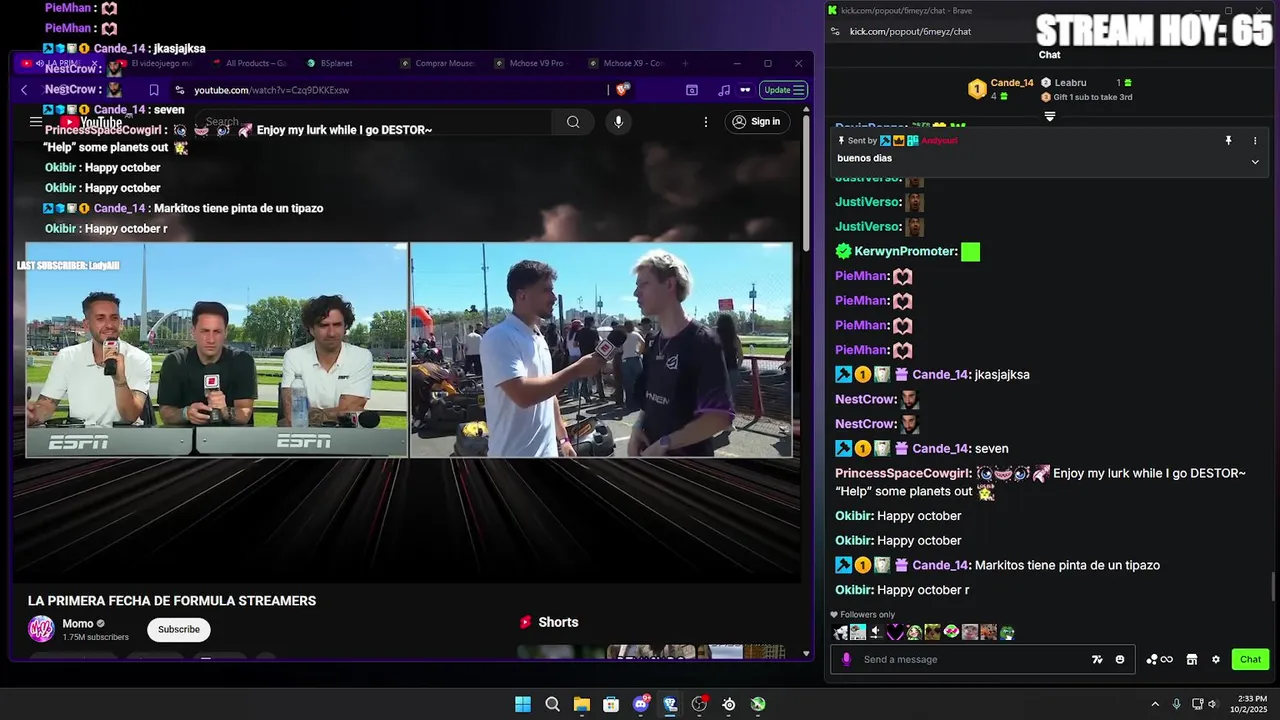
Task: Click the purple microphone icon in Kick chat box
Action: point(846,659)
